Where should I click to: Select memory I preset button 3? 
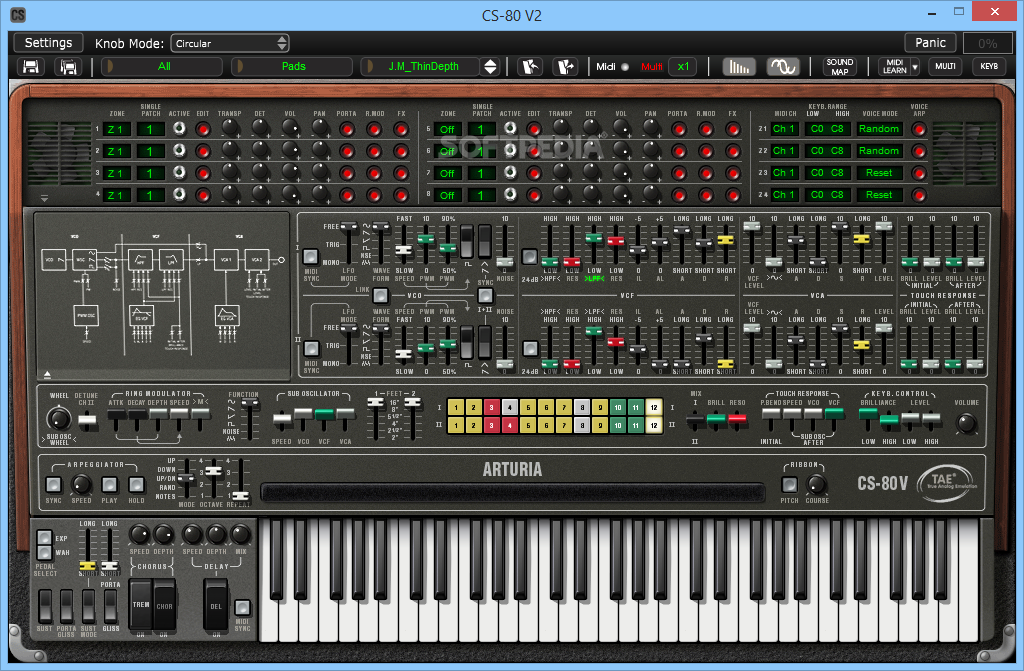[x=492, y=408]
